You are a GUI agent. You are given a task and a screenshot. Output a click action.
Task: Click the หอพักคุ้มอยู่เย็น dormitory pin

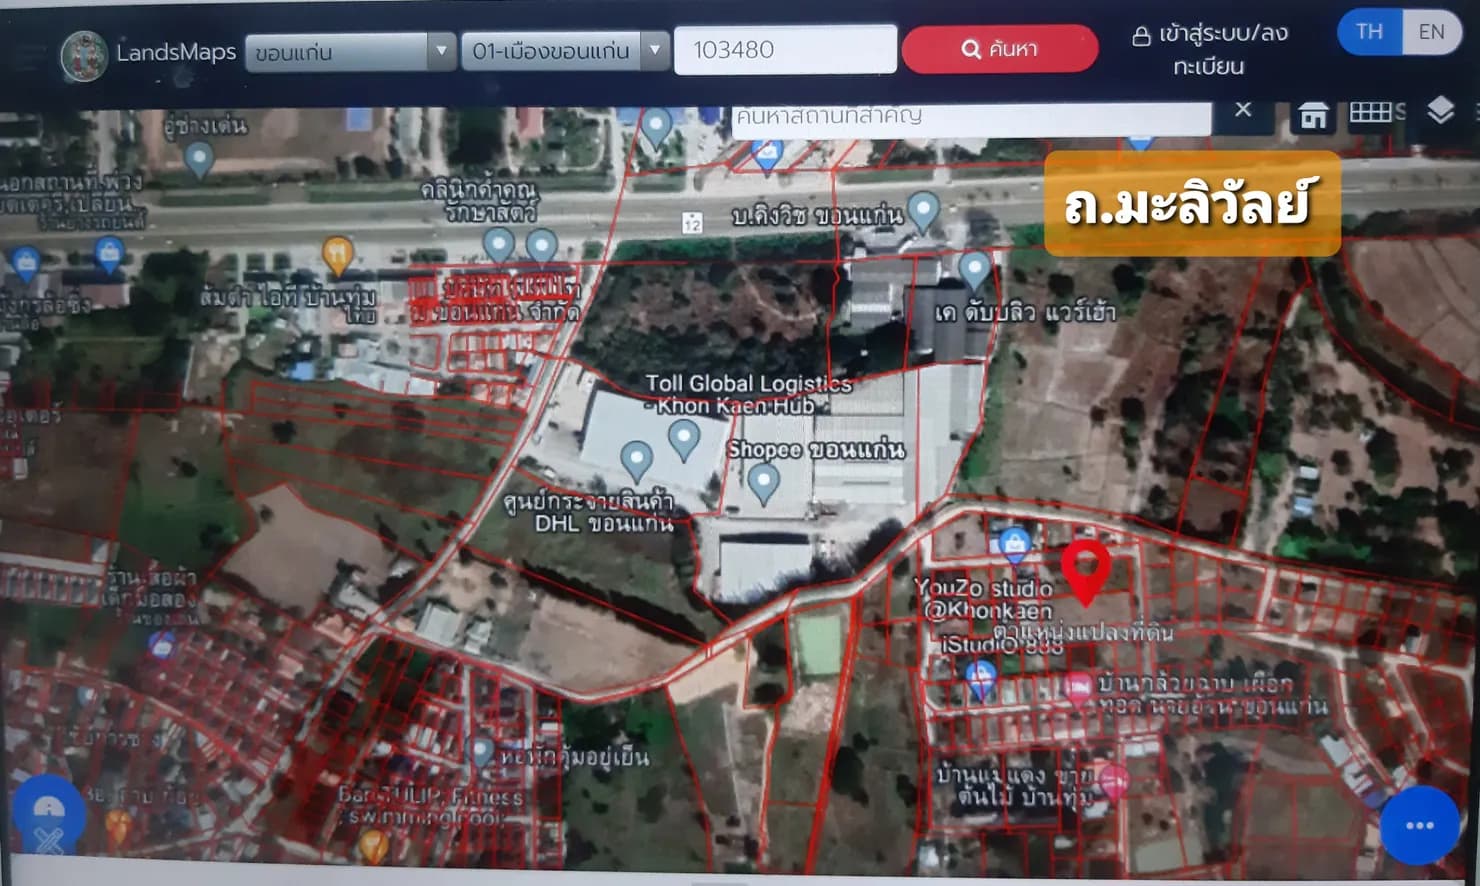(x=482, y=750)
